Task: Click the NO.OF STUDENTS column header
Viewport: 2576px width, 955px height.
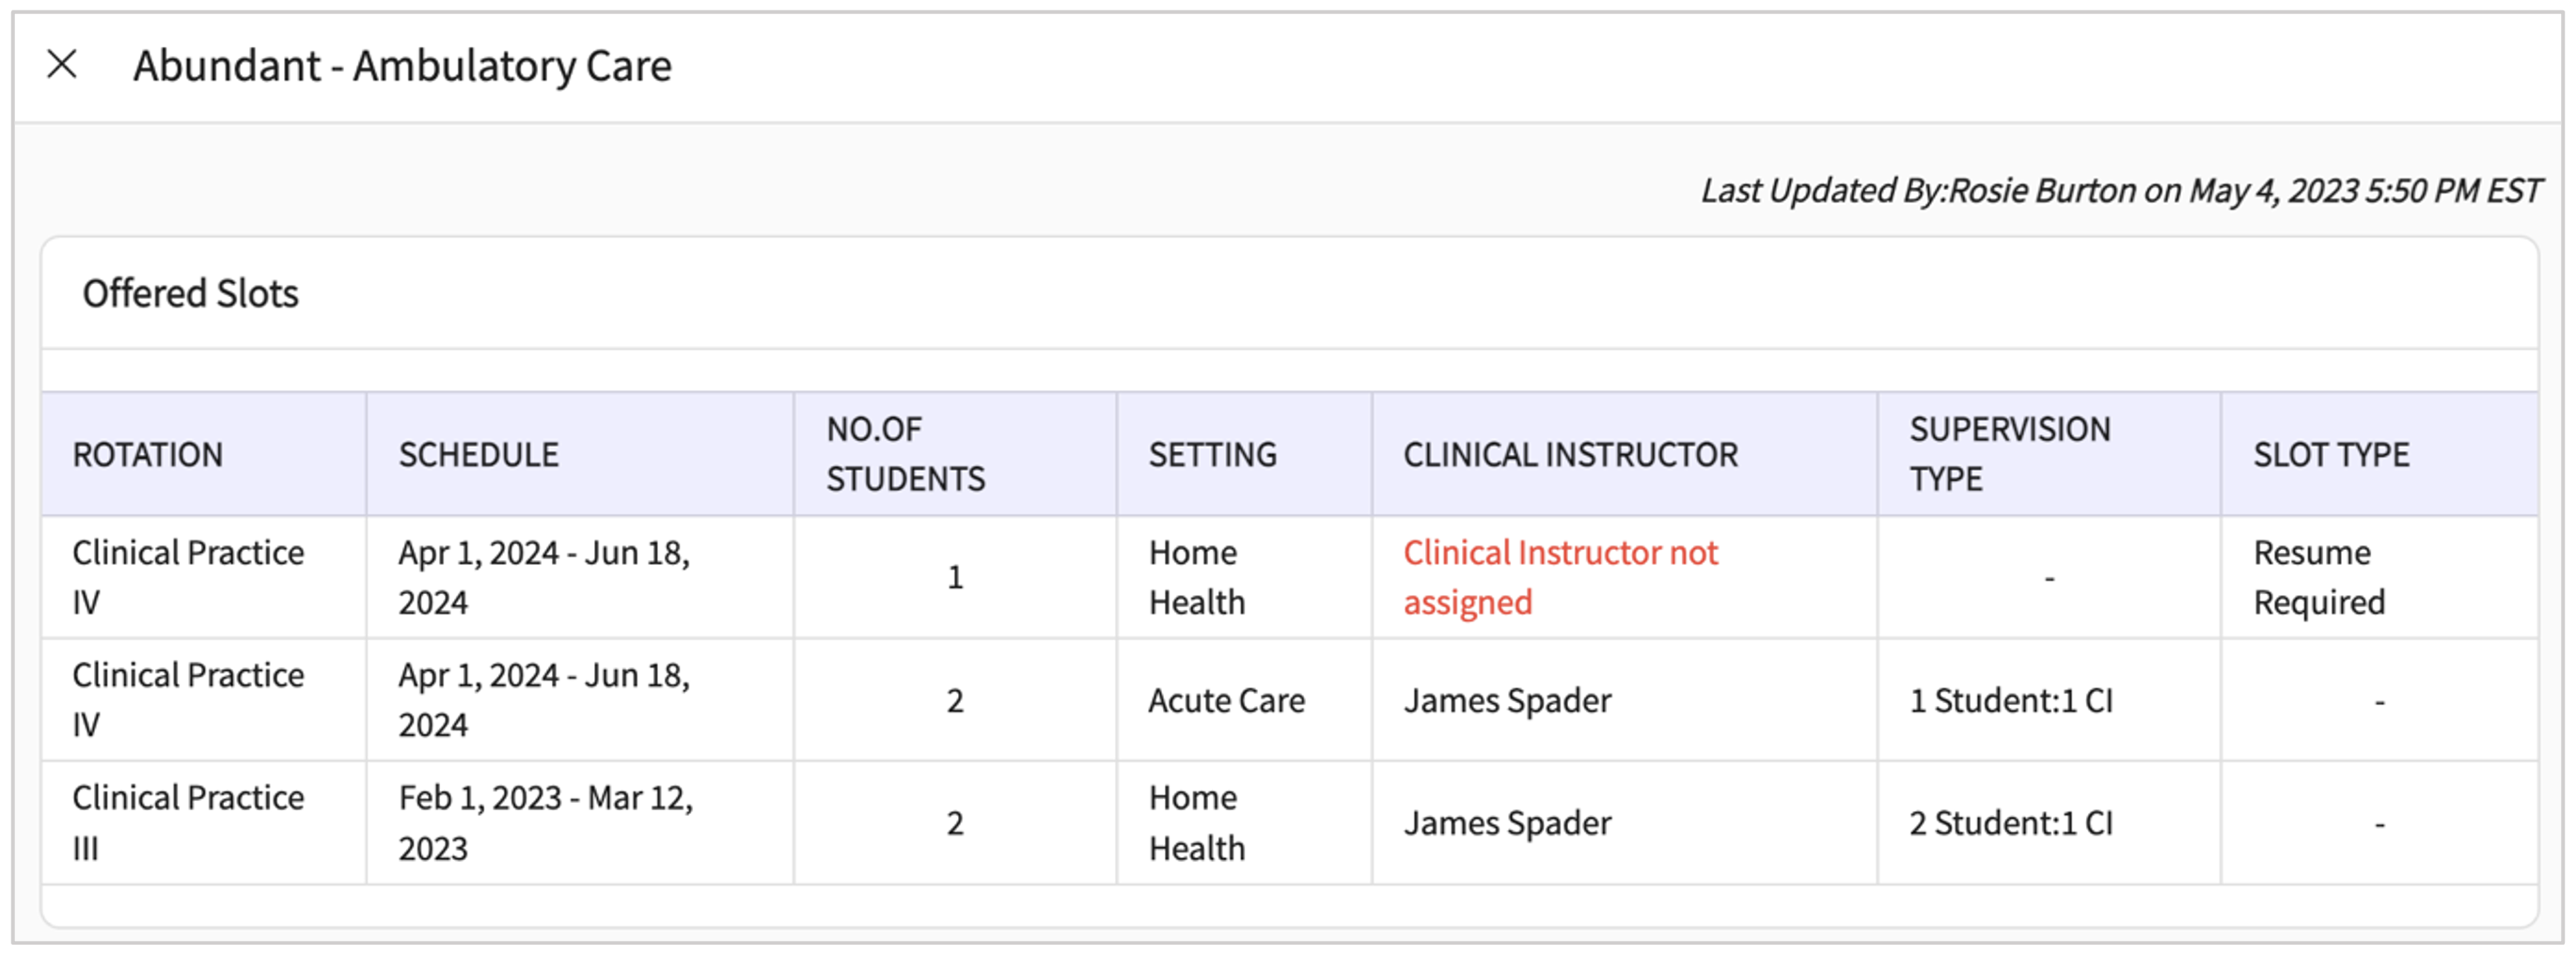Action: pyautogui.click(x=905, y=455)
